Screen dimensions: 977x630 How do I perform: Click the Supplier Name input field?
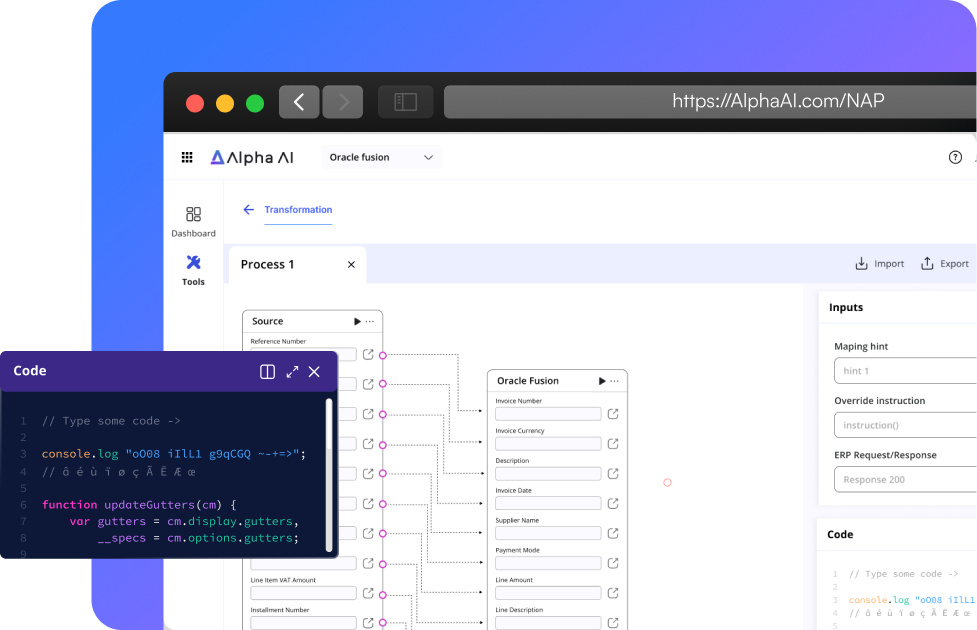pos(548,533)
